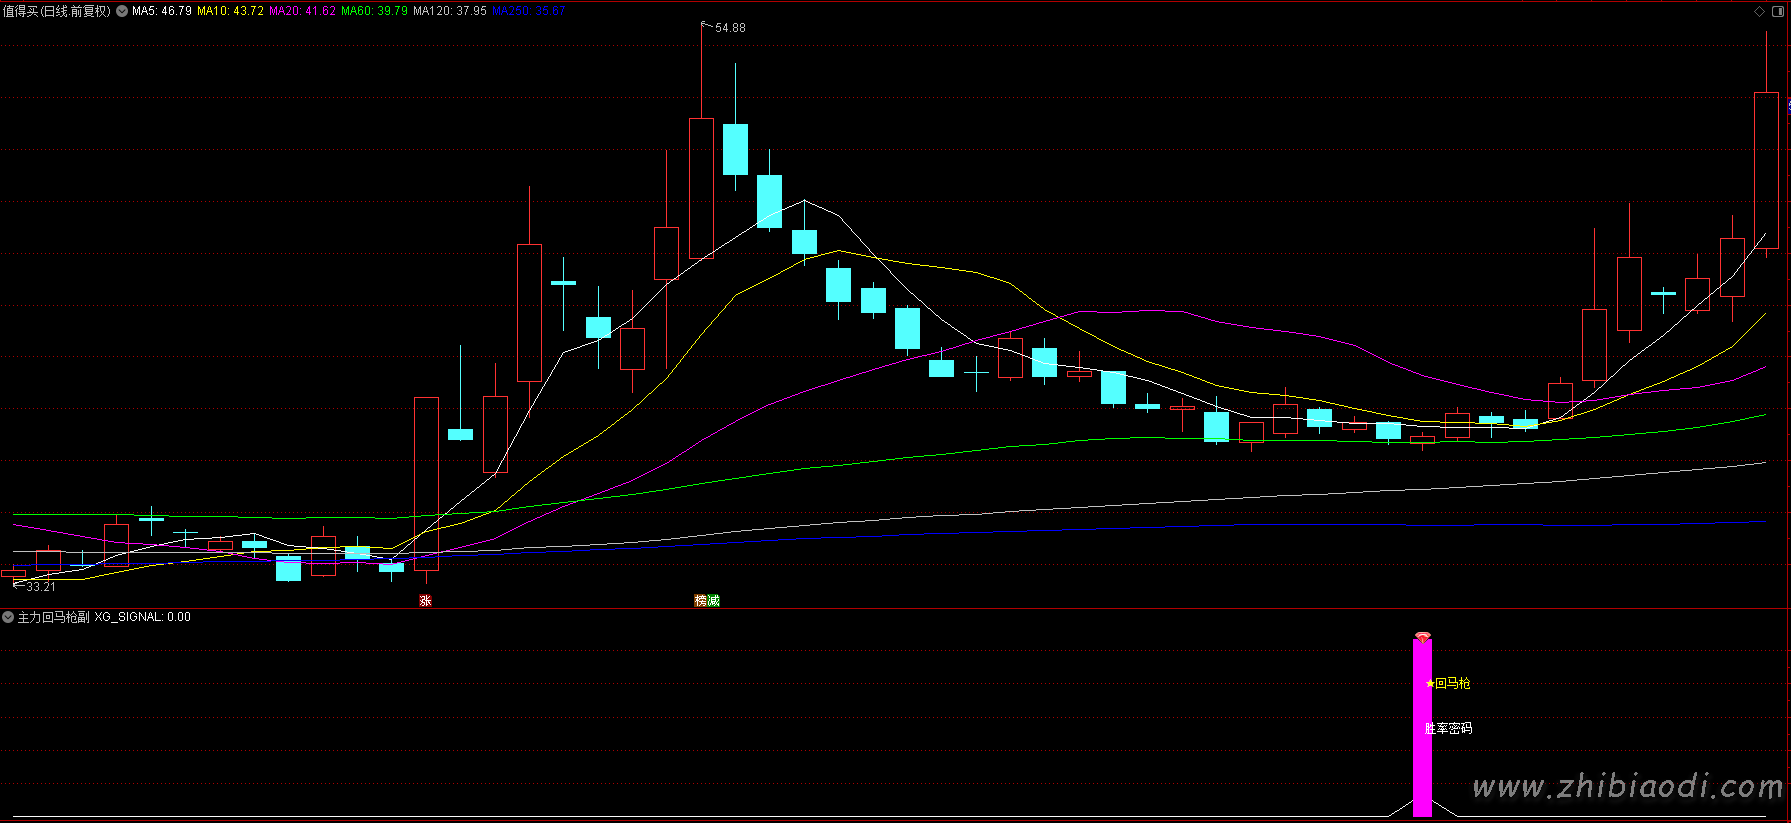Click the signal icon atop magenta bar
Image resolution: width=1791 pixels, height=823 pixels.
(x=1422, y=636)
